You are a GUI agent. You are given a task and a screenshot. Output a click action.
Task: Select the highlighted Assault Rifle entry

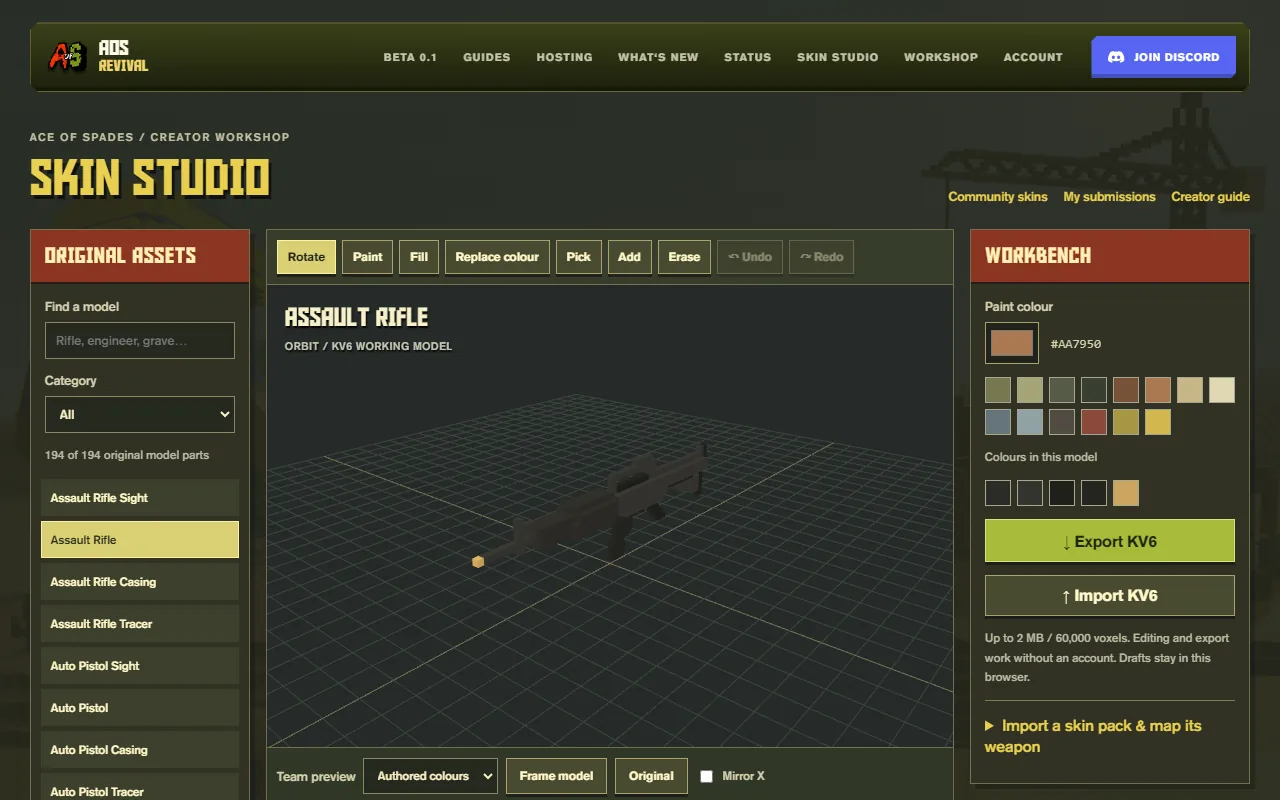coord(140,540)
